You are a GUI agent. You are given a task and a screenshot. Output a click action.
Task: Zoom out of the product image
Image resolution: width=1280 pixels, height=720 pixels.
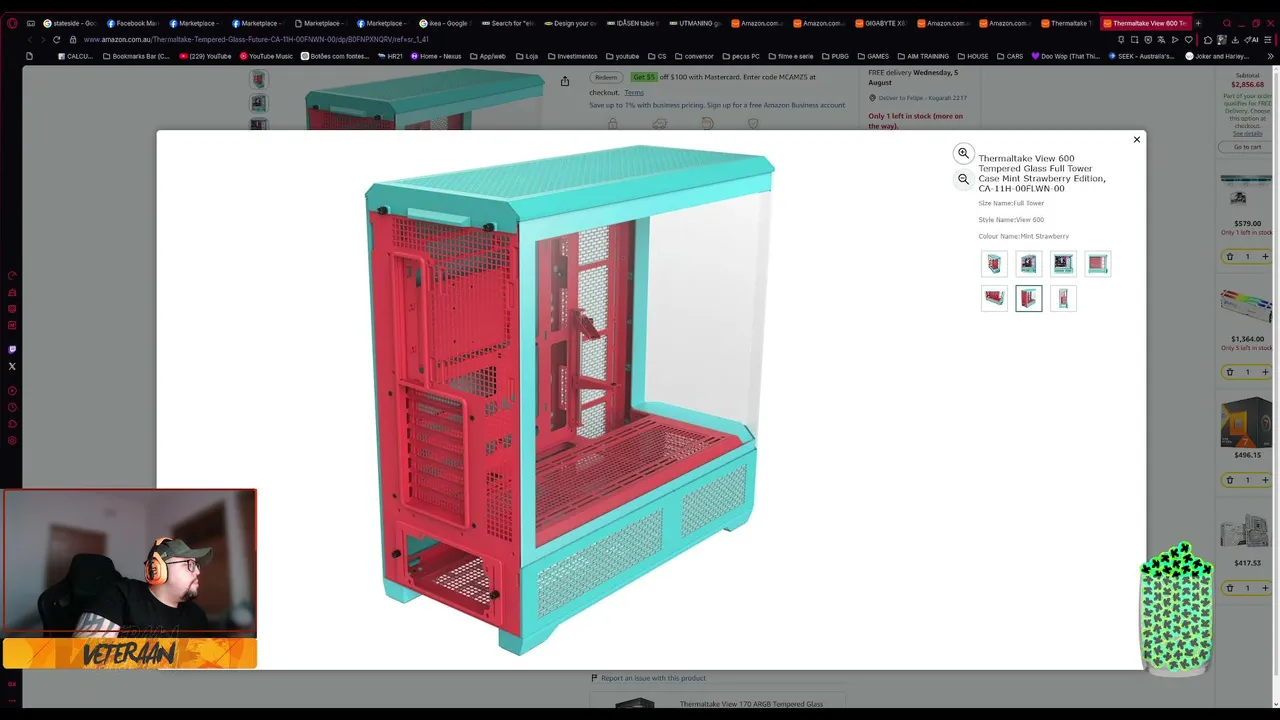[x=963, y=179]
